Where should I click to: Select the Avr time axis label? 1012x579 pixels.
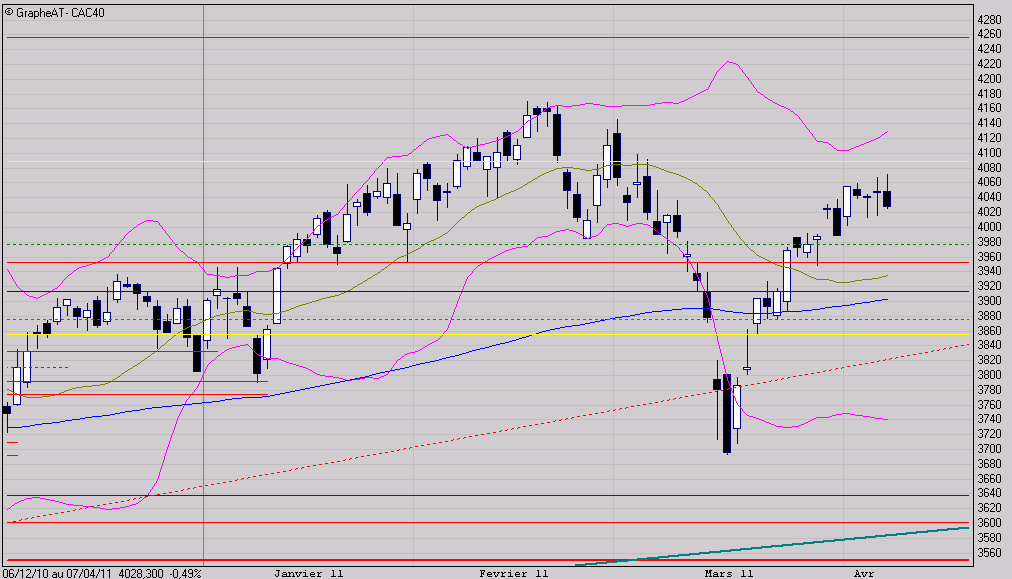[x=864, y=573]
